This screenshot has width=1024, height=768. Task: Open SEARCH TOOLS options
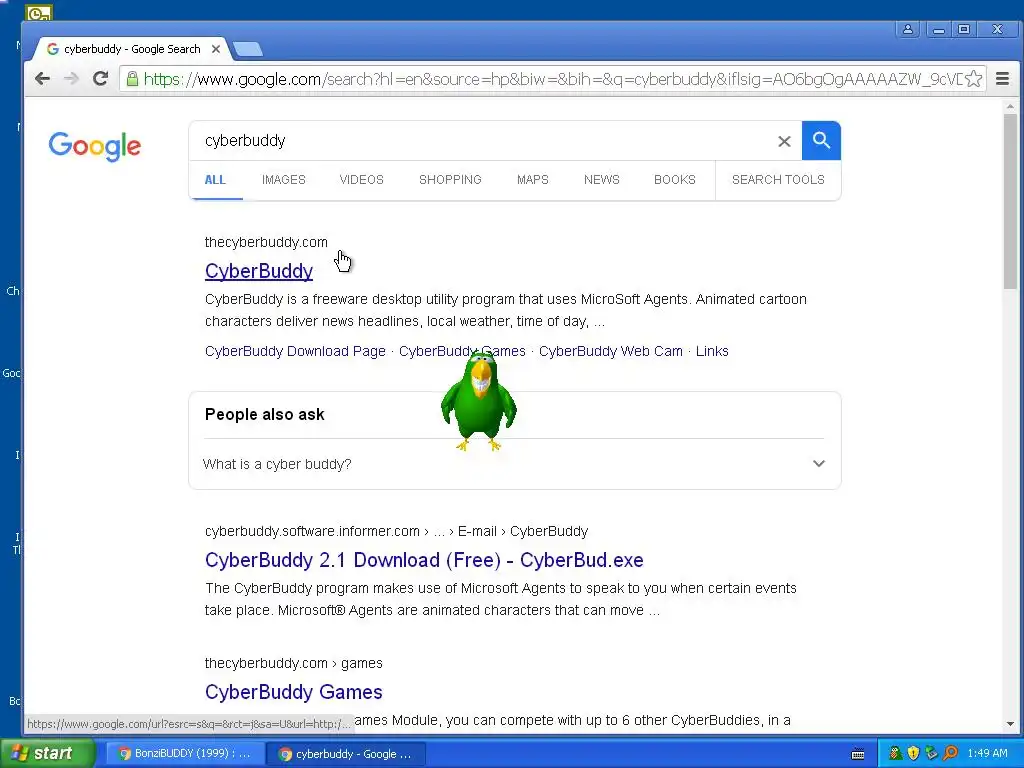click(778, 180)
